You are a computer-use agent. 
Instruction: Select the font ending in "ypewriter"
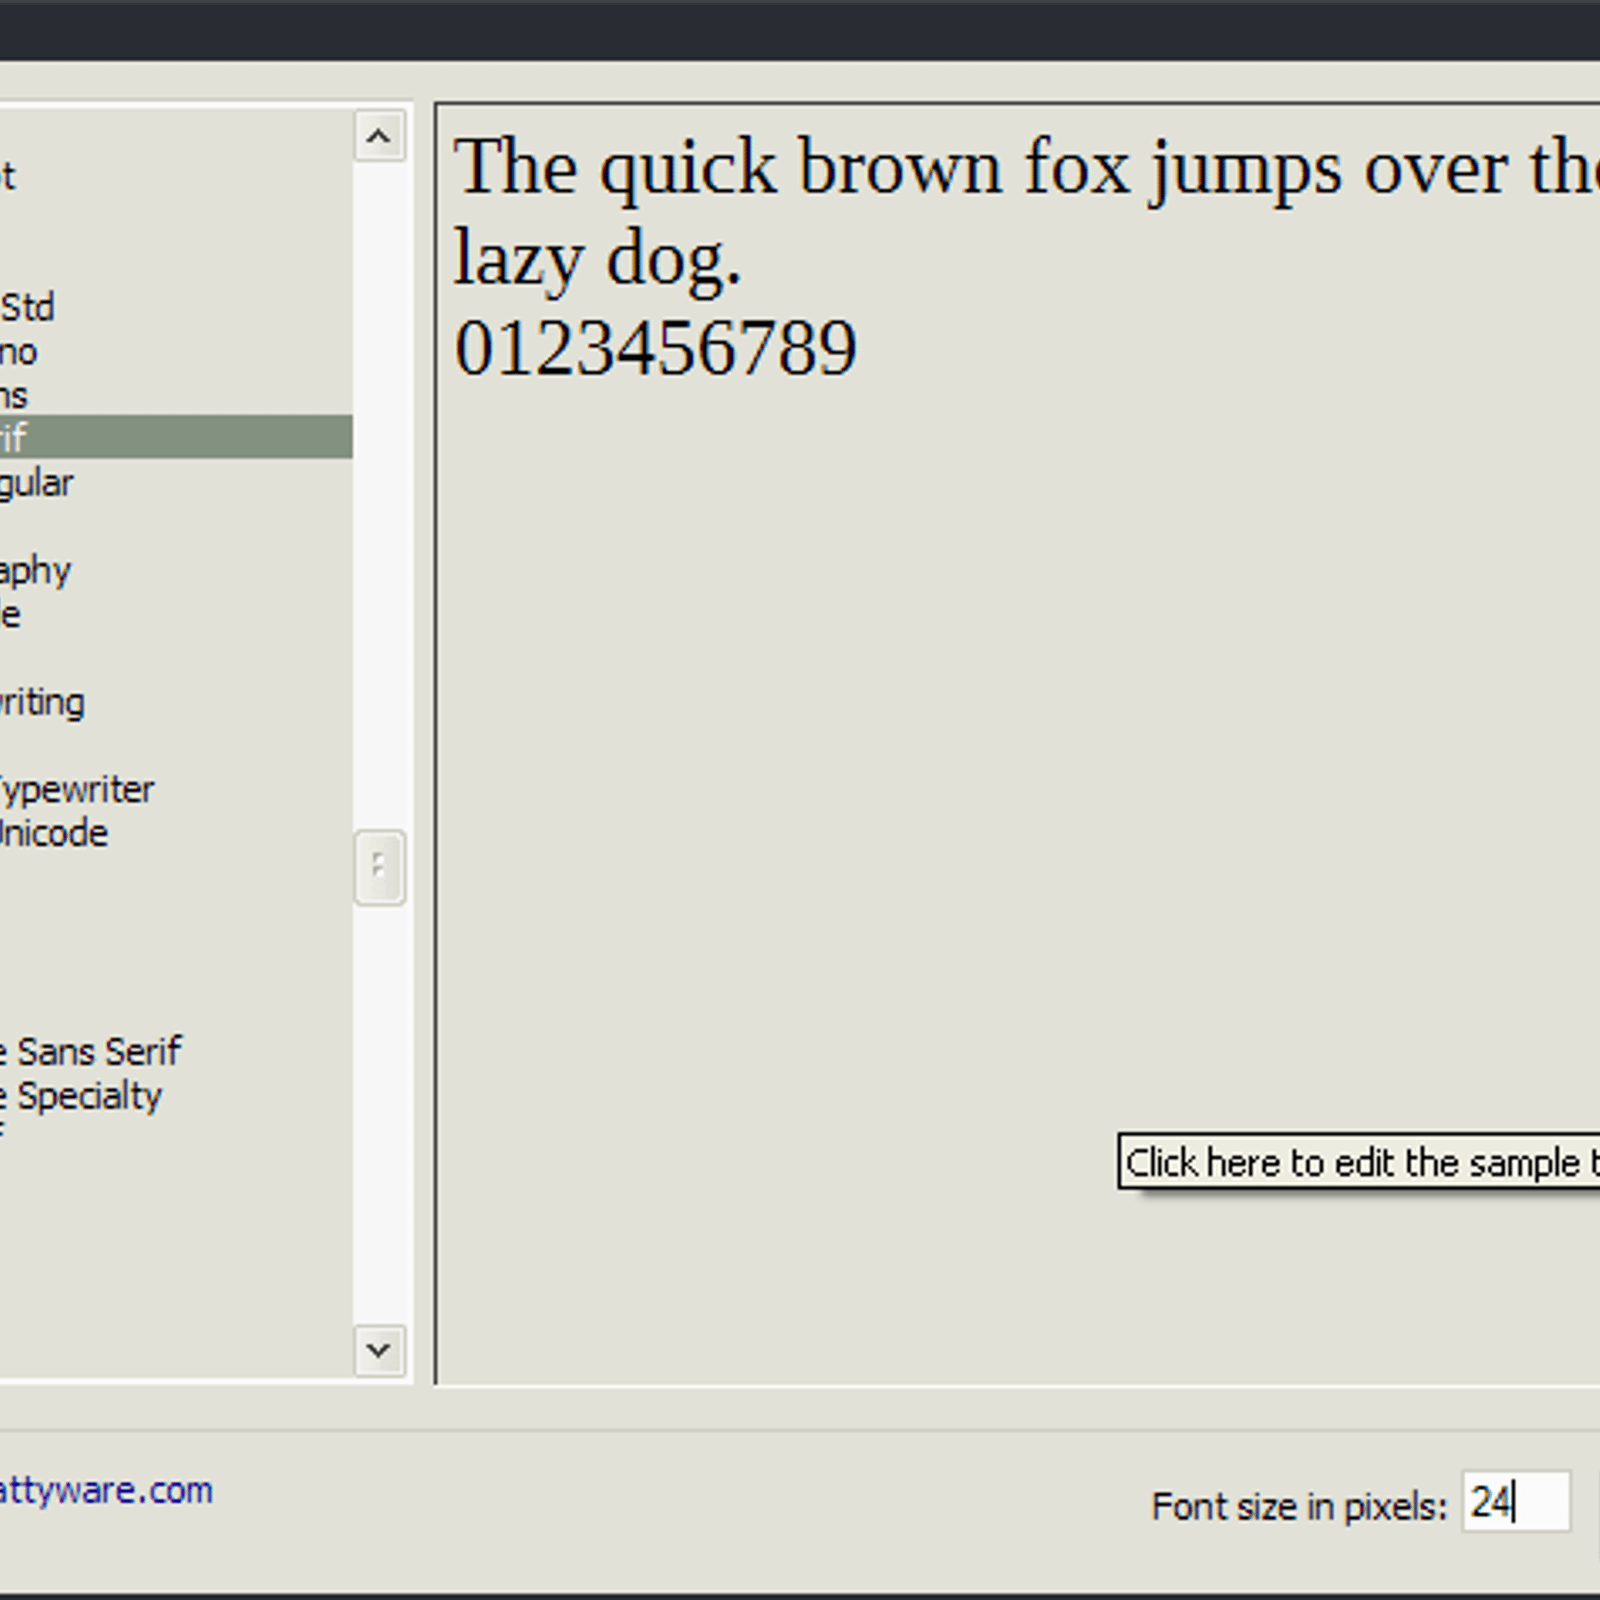tap(76, 790)
